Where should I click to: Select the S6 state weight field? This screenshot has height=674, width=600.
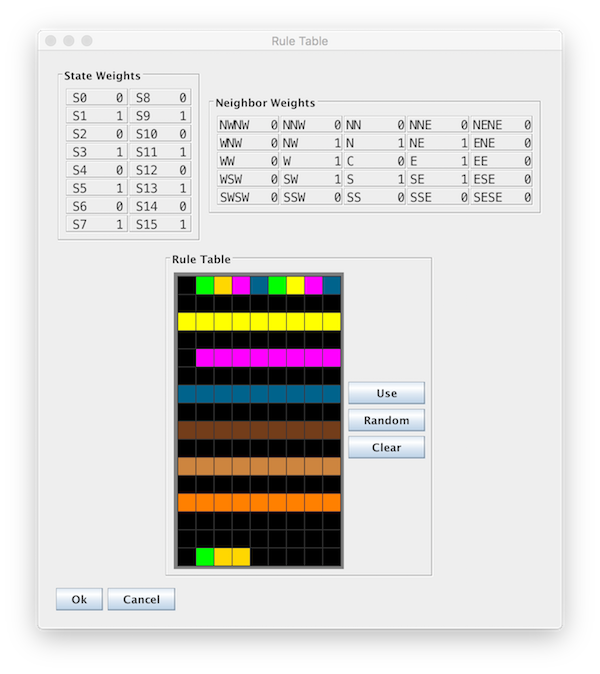[97, 206]
